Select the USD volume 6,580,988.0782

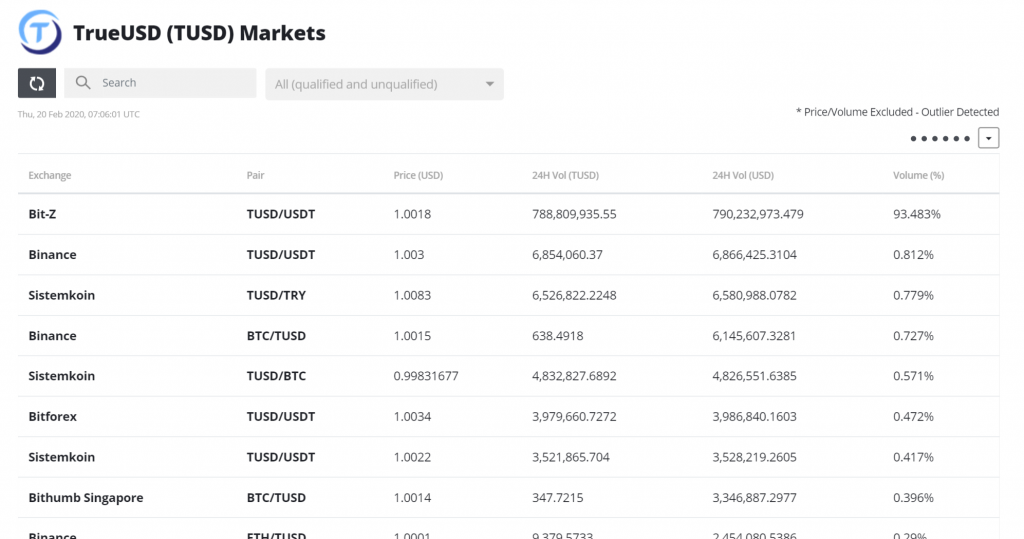(x=754, y=295)
